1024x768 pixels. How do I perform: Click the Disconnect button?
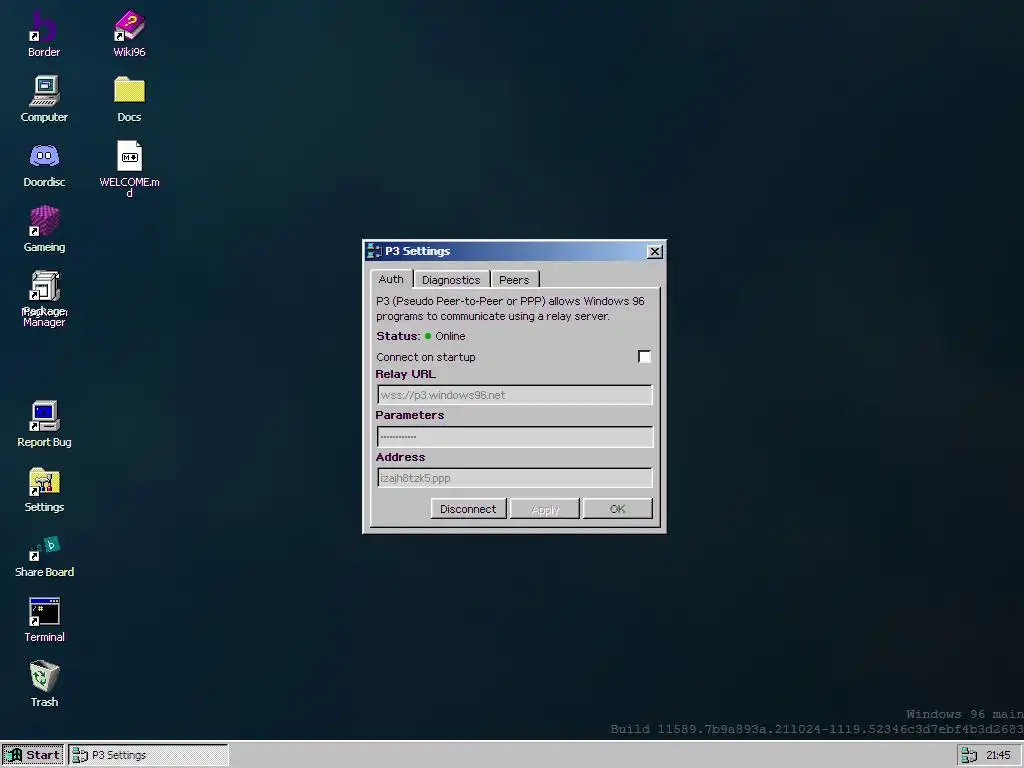(x=468, y=509)
